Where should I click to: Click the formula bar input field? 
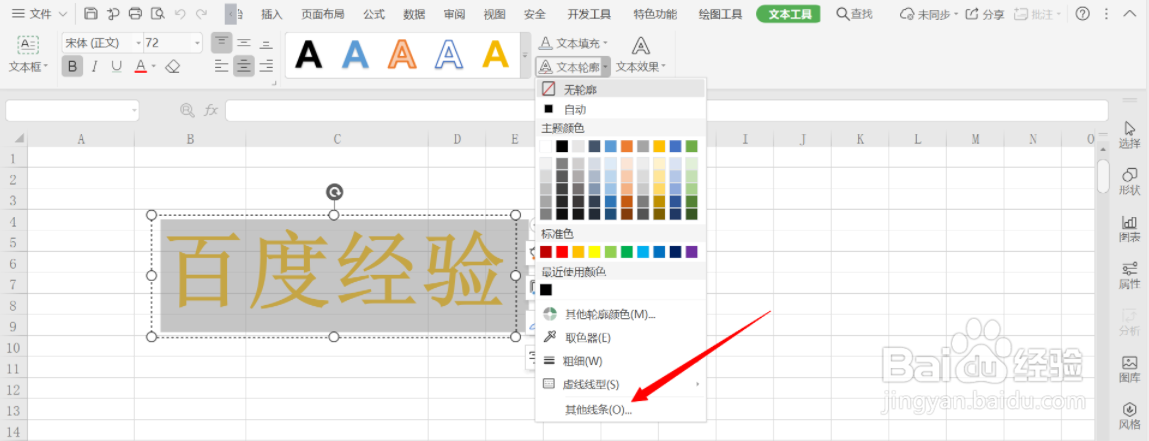pos(667,111)
